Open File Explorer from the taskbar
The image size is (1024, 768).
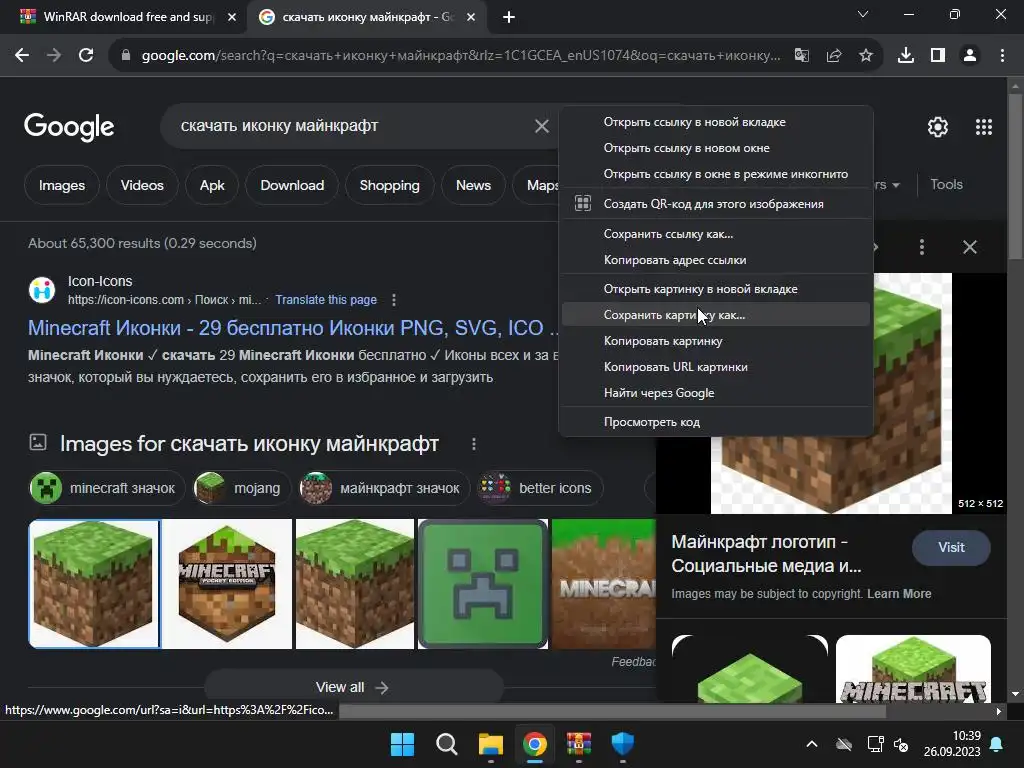point(490,744)
